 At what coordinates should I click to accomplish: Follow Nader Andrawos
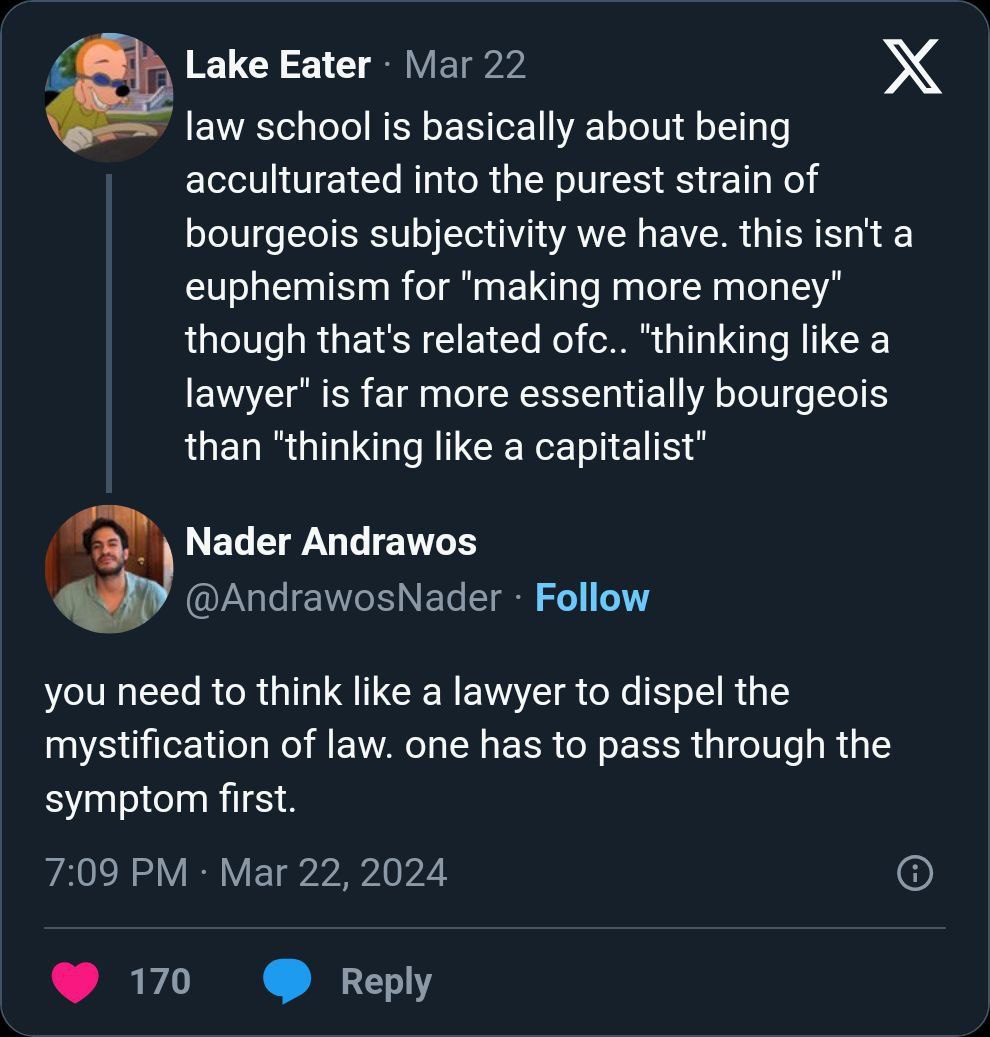coord(592,598)
